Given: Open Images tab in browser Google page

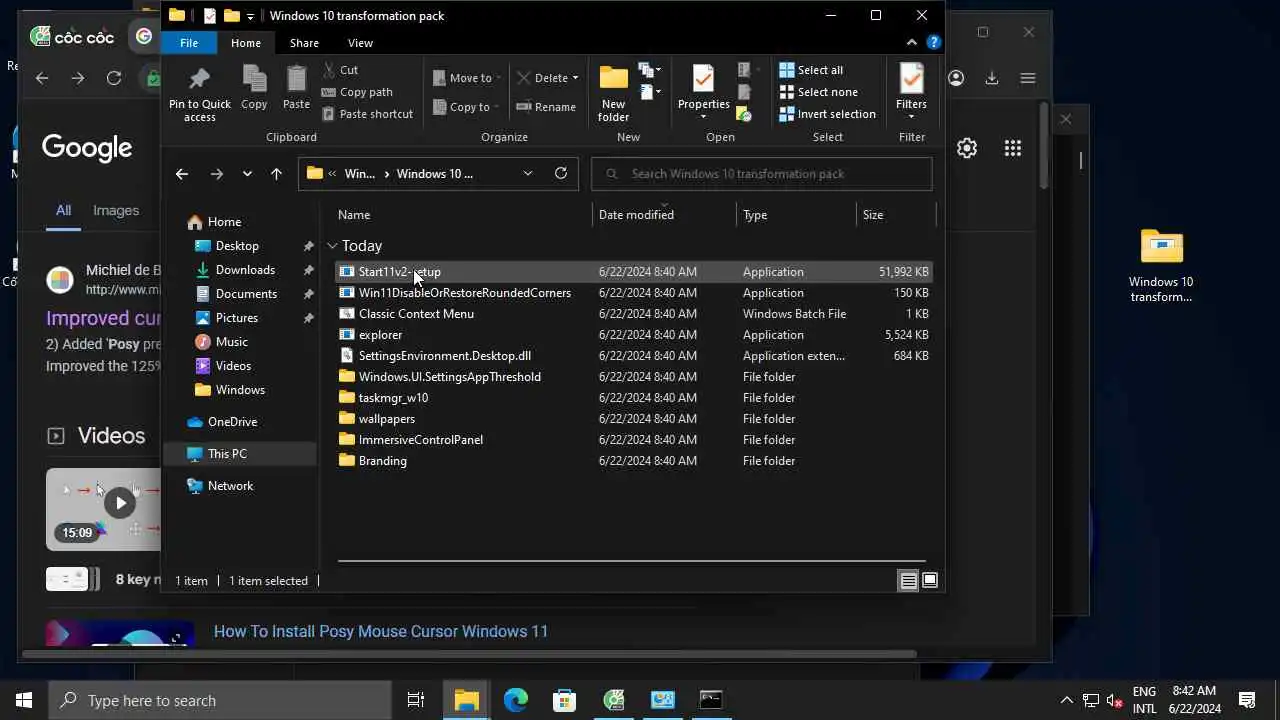Looking at the screenshot, I should click(116, 210).
